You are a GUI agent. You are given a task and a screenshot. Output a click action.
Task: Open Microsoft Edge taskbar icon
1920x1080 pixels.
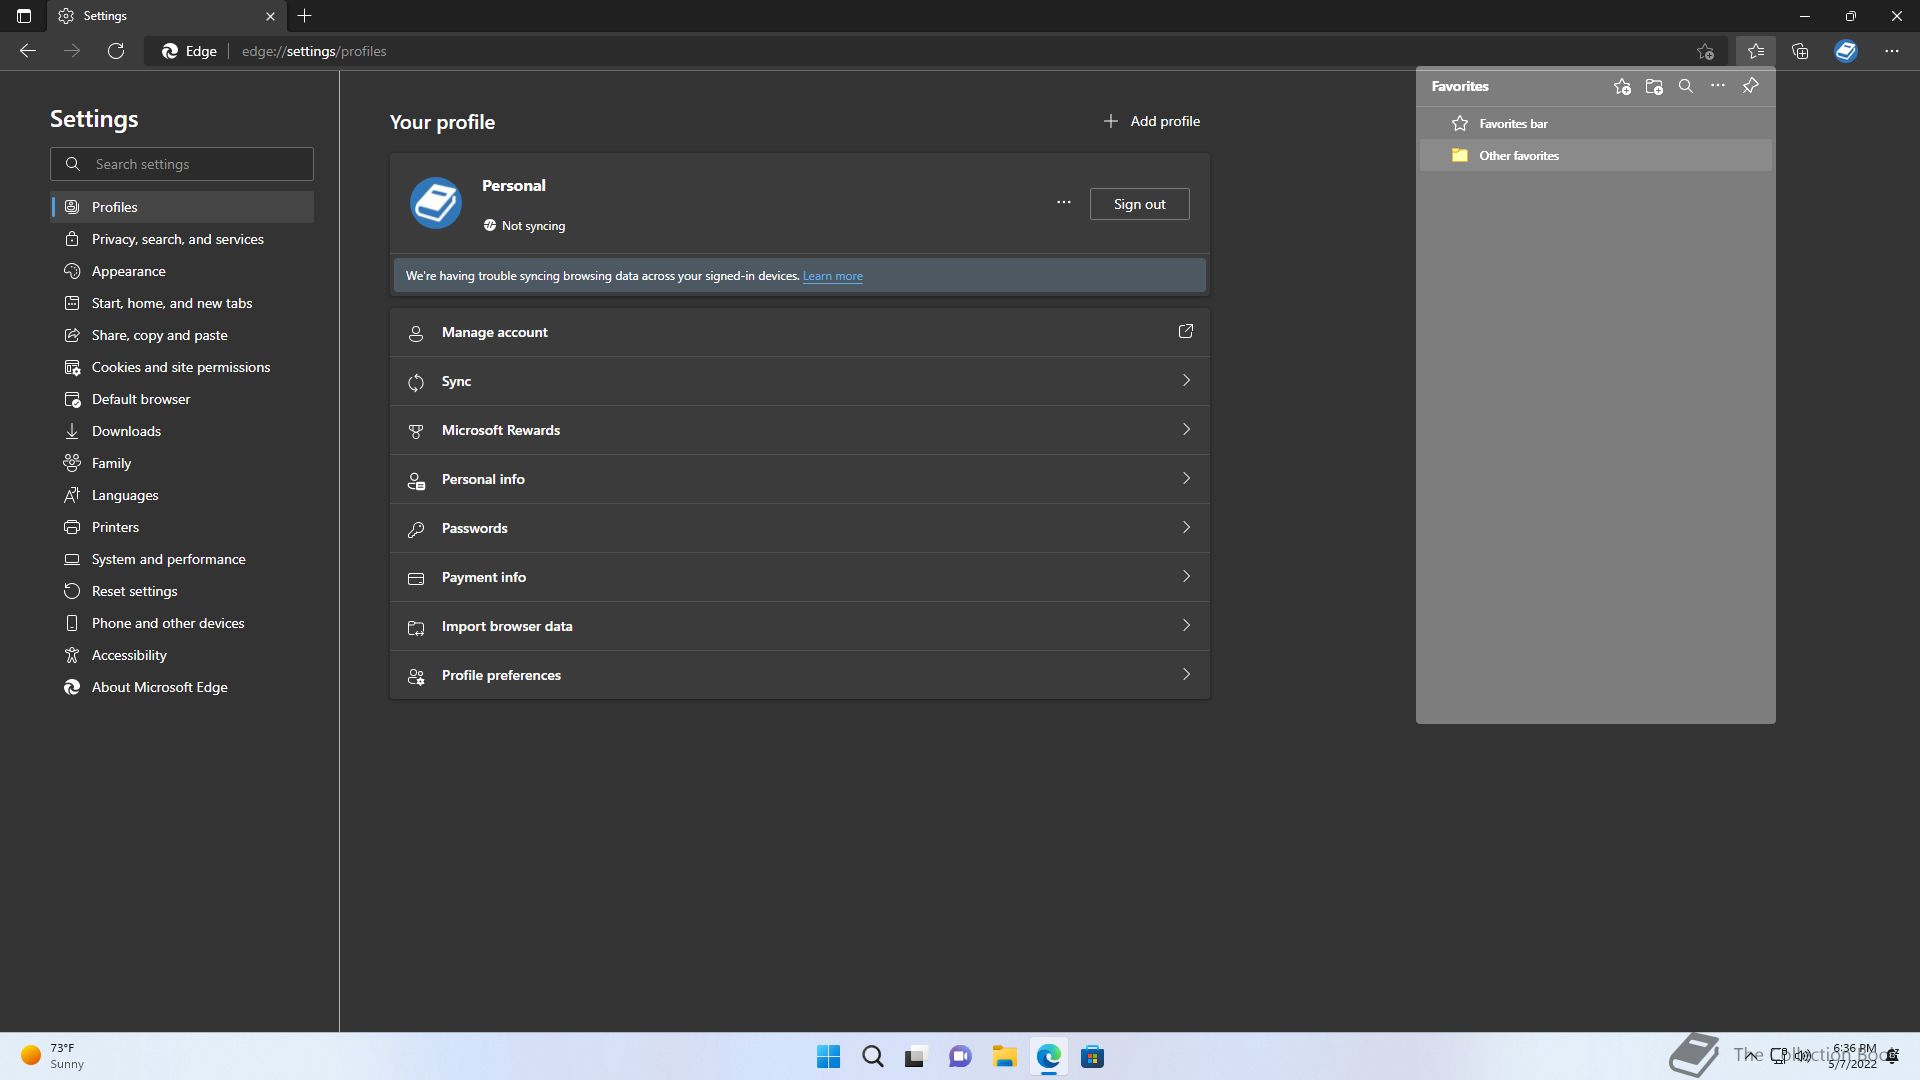[1048, 1057]
